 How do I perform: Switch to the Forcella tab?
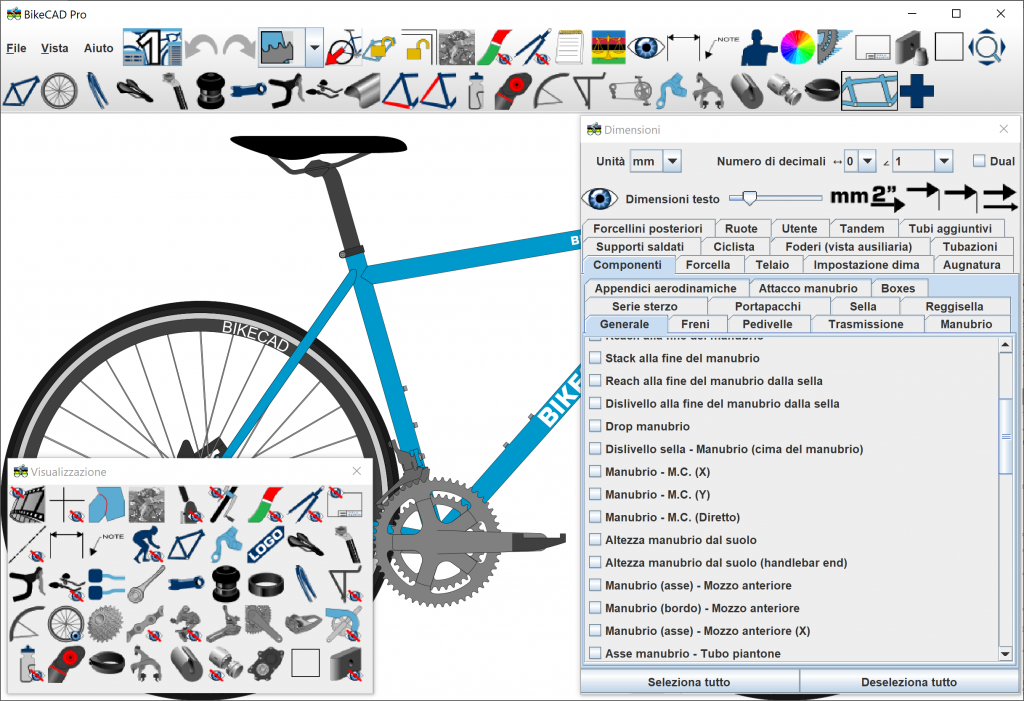[708, 265]
